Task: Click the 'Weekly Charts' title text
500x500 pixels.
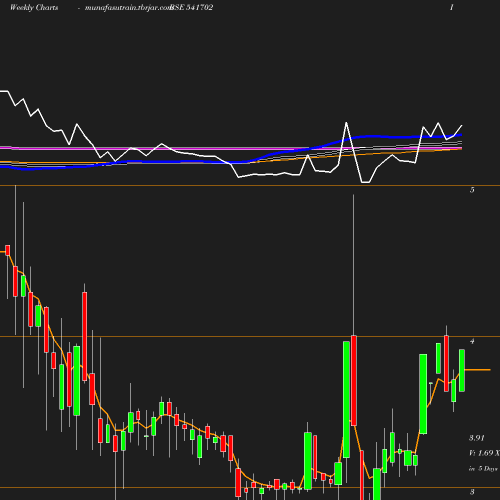Action: [x=34, y=7]
